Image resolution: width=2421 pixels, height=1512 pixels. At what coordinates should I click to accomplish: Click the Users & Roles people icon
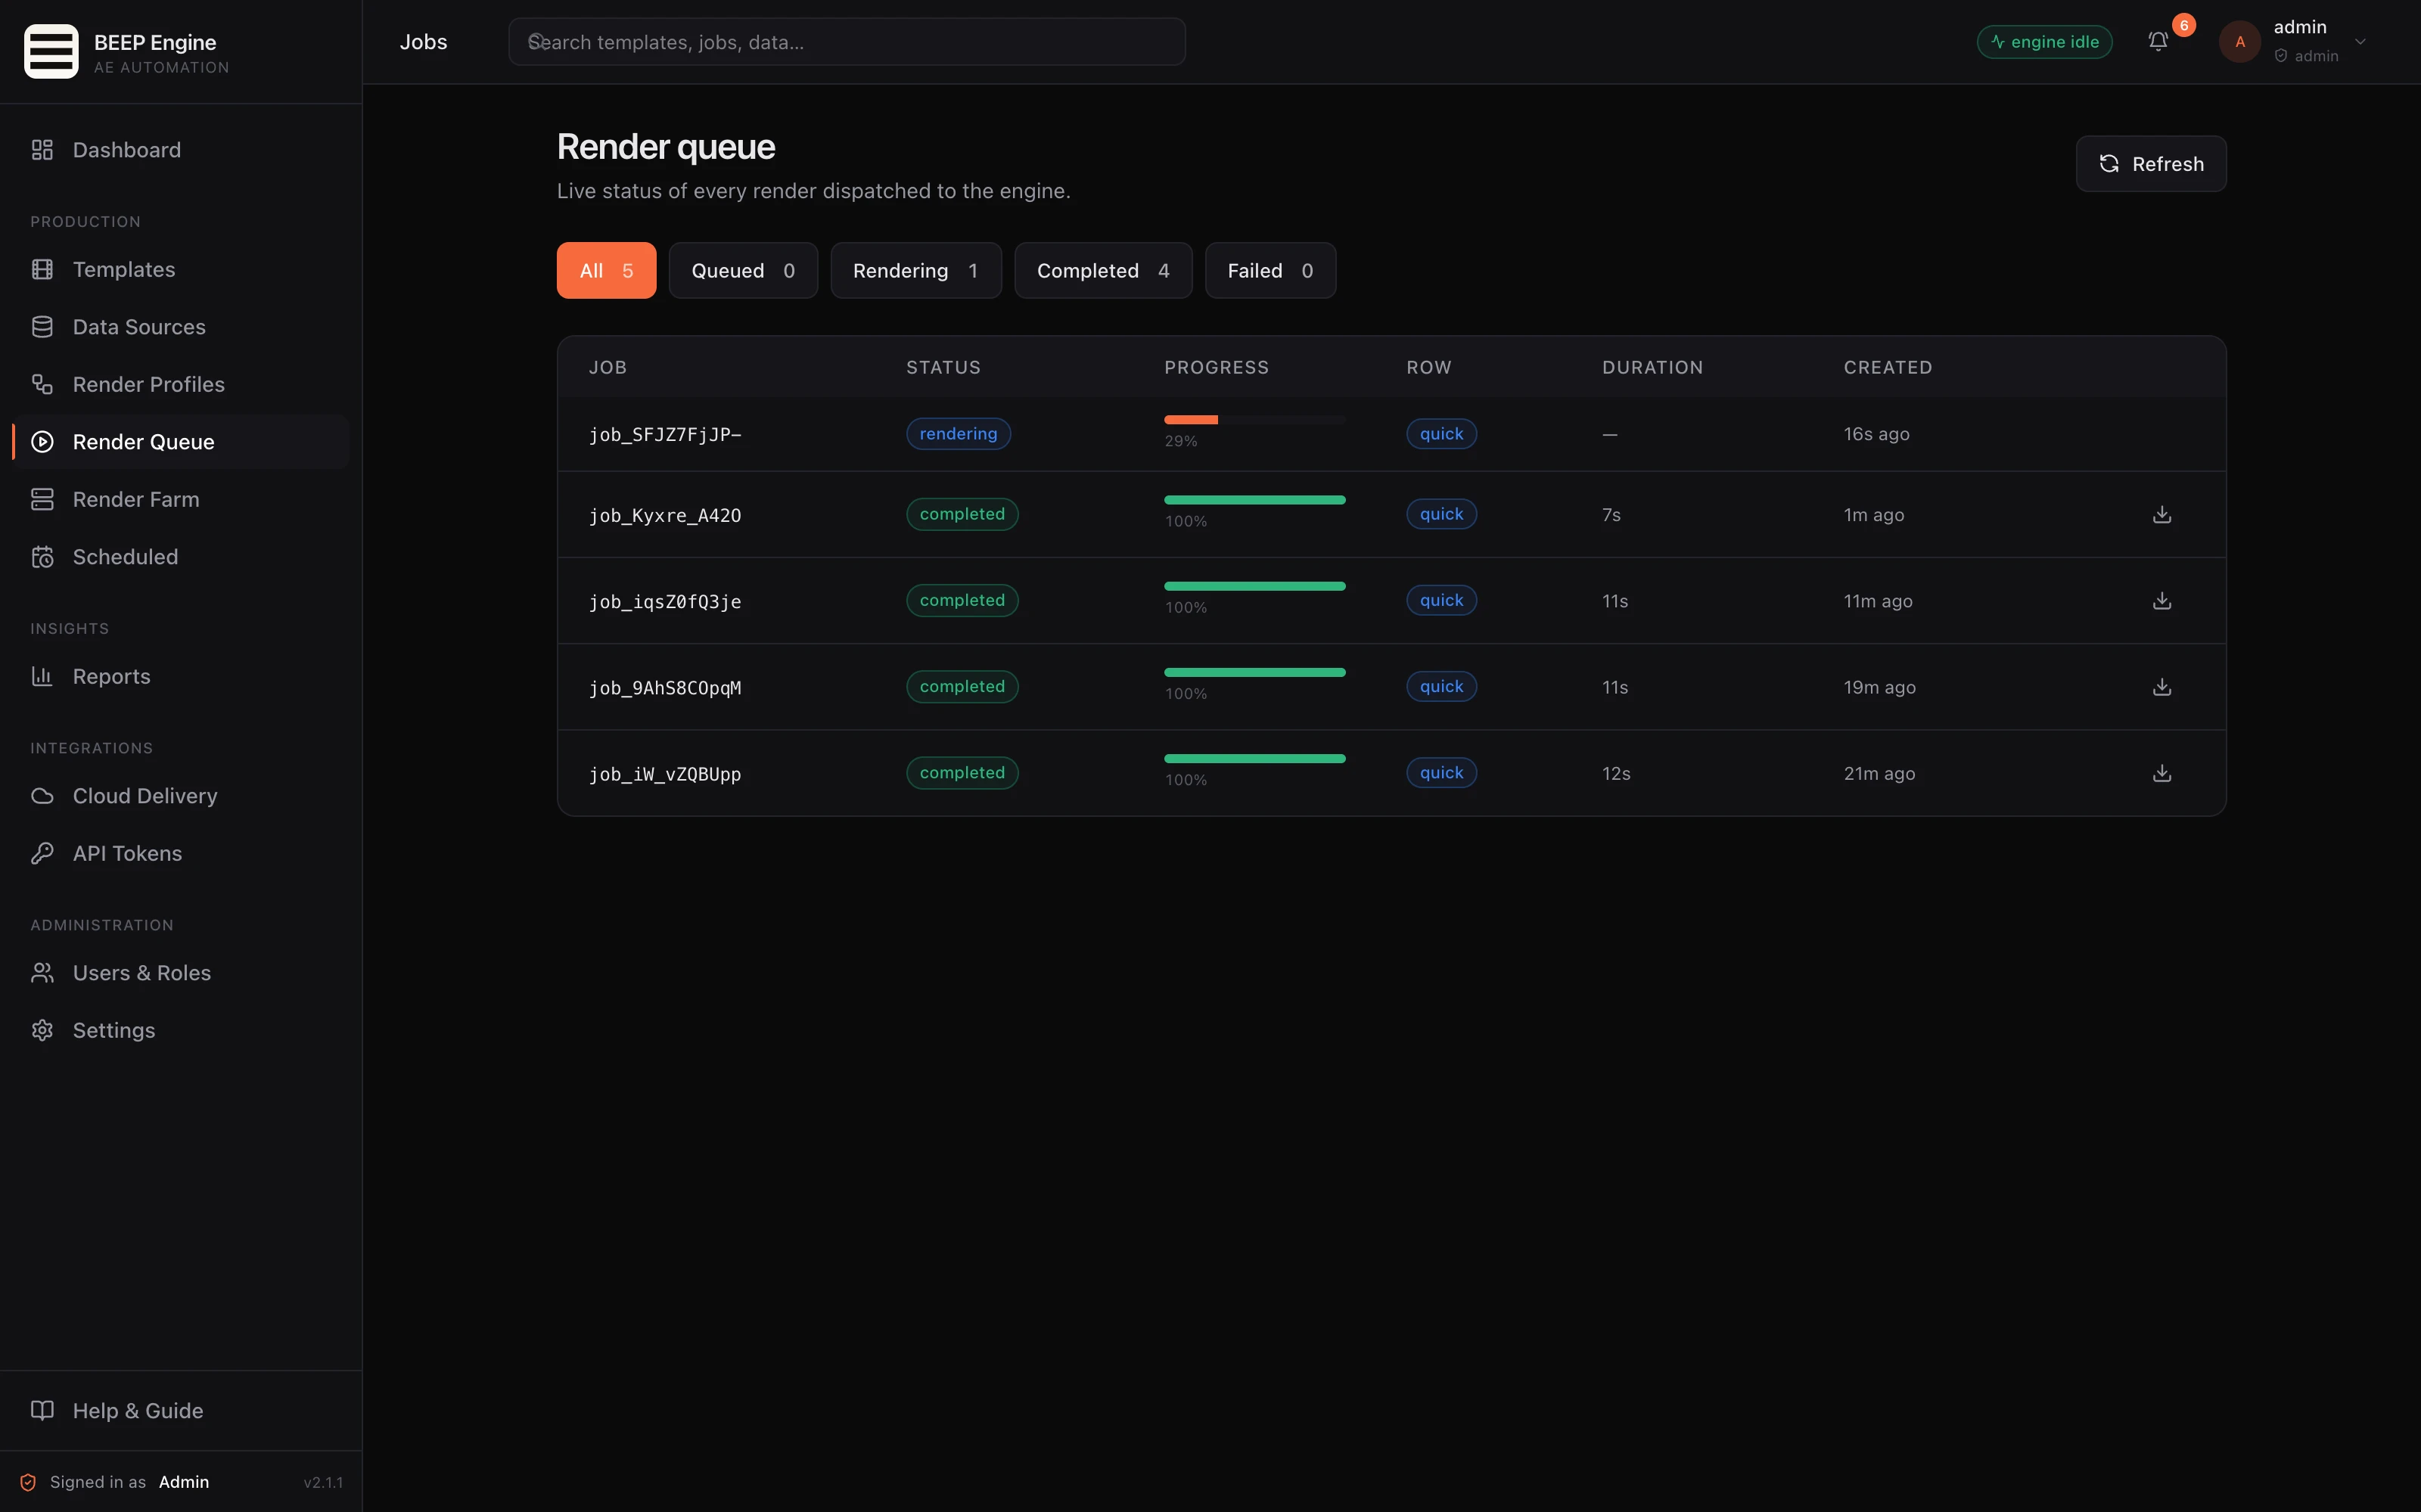[x=42, y=973]
